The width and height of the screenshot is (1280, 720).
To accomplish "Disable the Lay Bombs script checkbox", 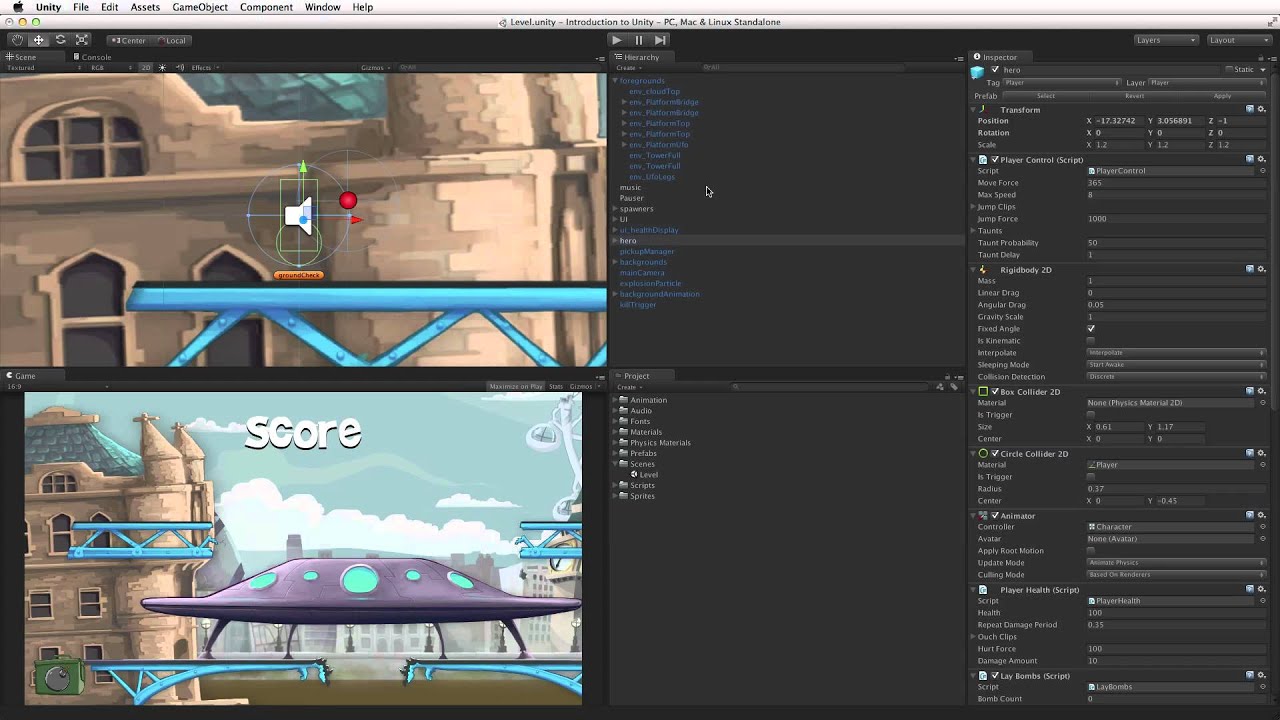I will pos(994,675).
